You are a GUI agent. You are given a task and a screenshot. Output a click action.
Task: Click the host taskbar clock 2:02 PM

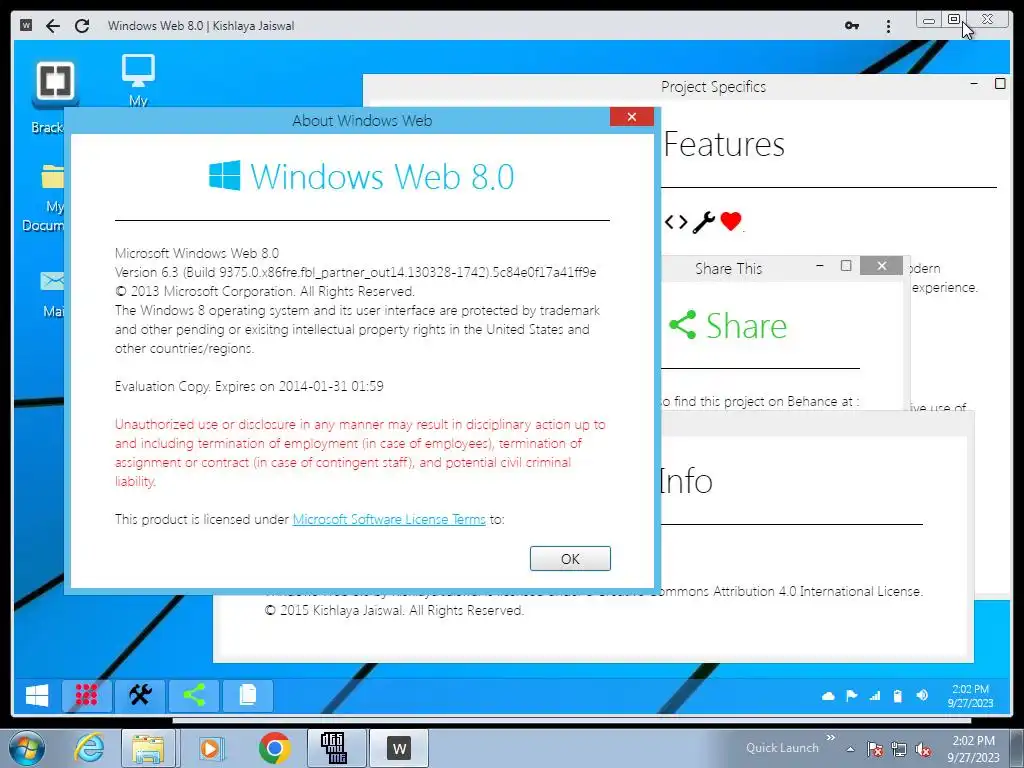(974, 749)
